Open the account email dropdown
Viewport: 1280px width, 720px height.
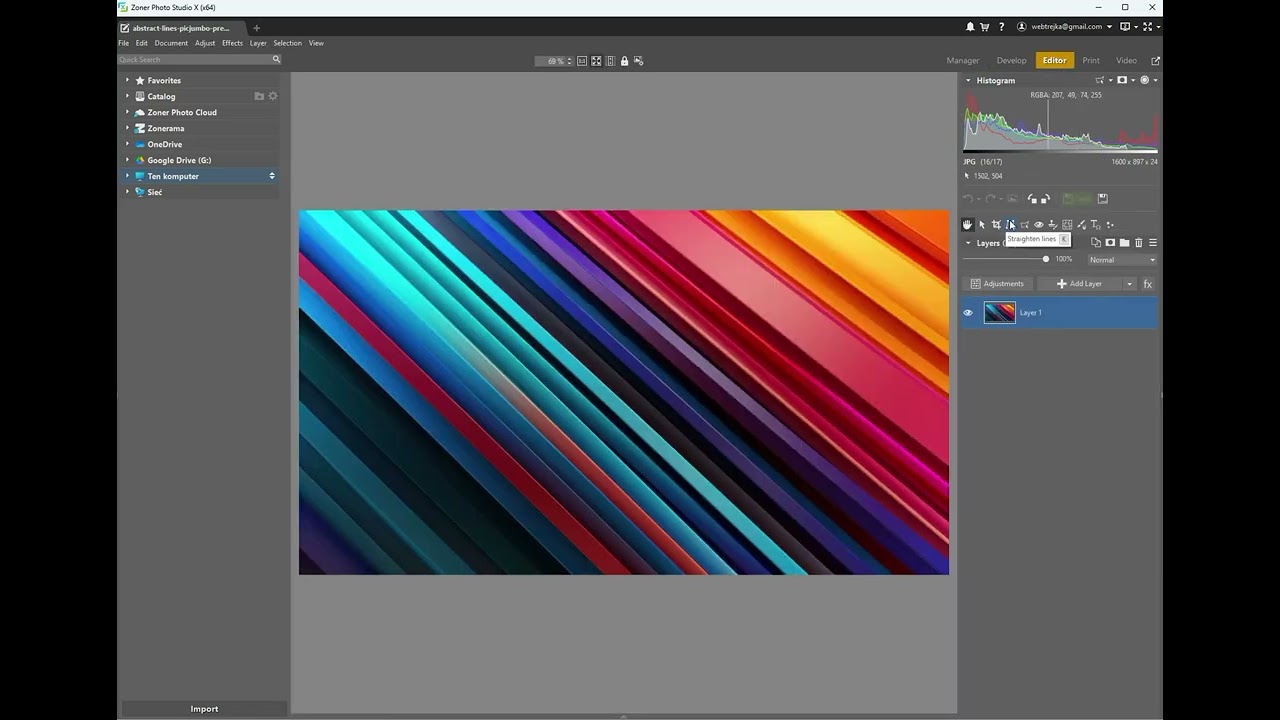1109,27
